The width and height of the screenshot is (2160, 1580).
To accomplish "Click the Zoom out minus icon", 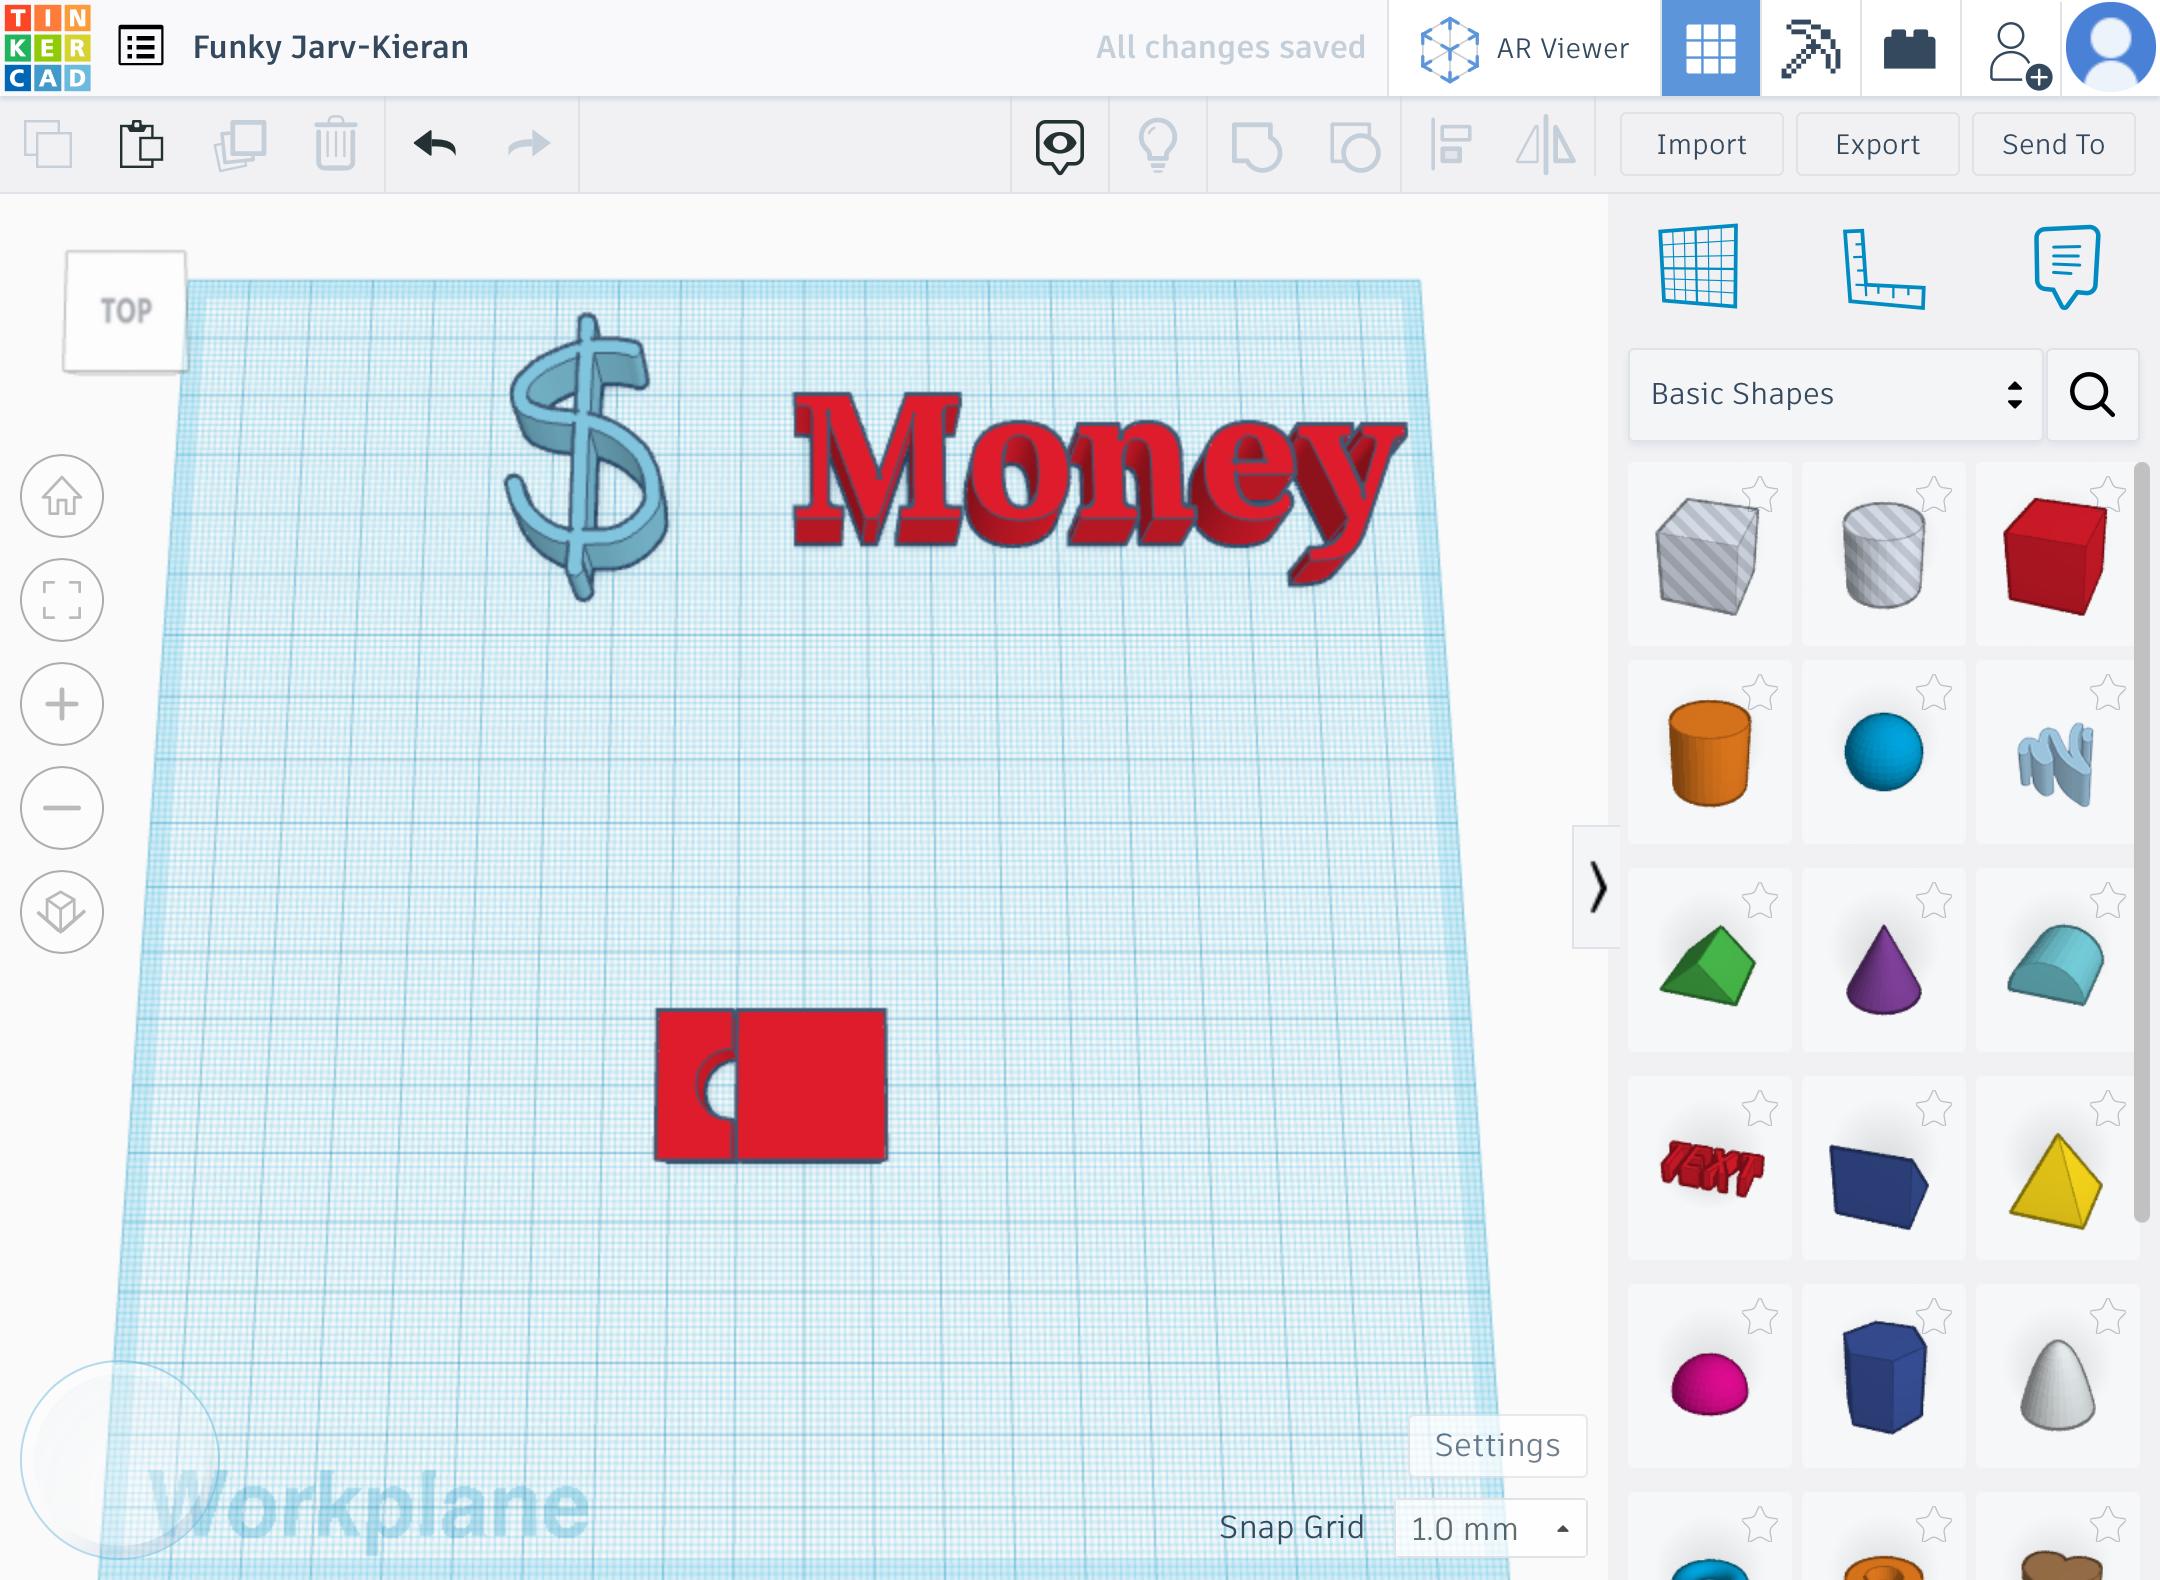I will coord(62,808).
